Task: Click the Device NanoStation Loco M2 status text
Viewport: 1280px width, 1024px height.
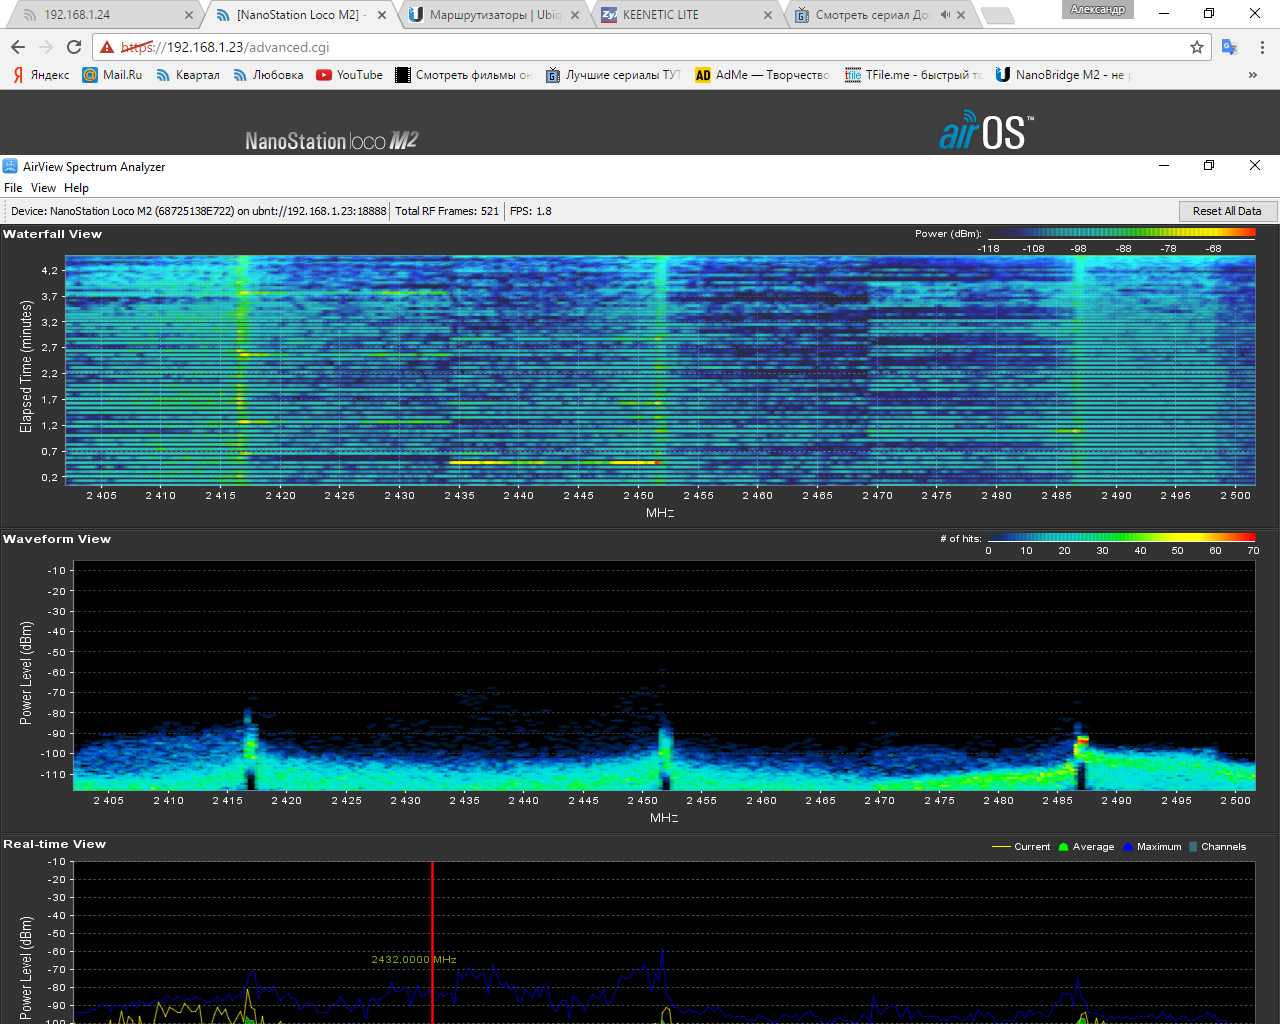Action: [x=198, y=211]
